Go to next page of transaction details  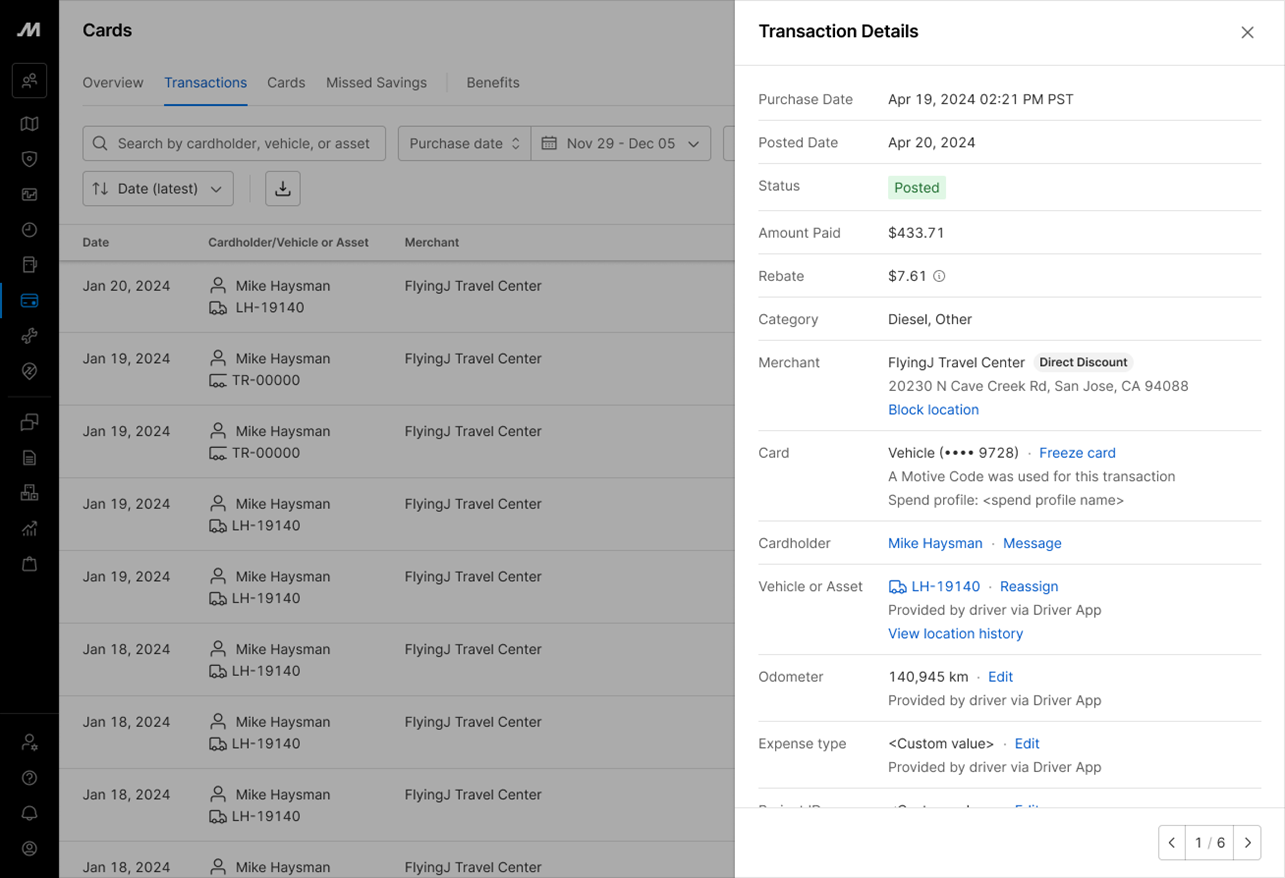pos(1247,842)
